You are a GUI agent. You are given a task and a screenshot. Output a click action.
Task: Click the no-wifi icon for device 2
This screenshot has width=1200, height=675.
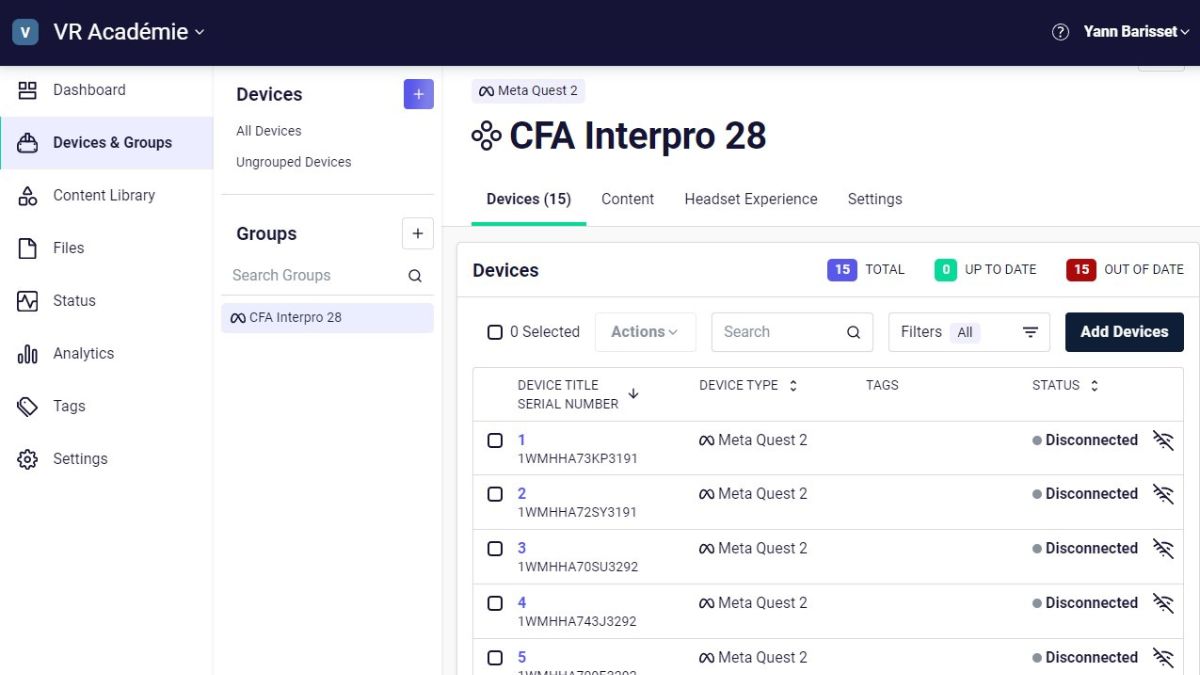point(1162,494)
